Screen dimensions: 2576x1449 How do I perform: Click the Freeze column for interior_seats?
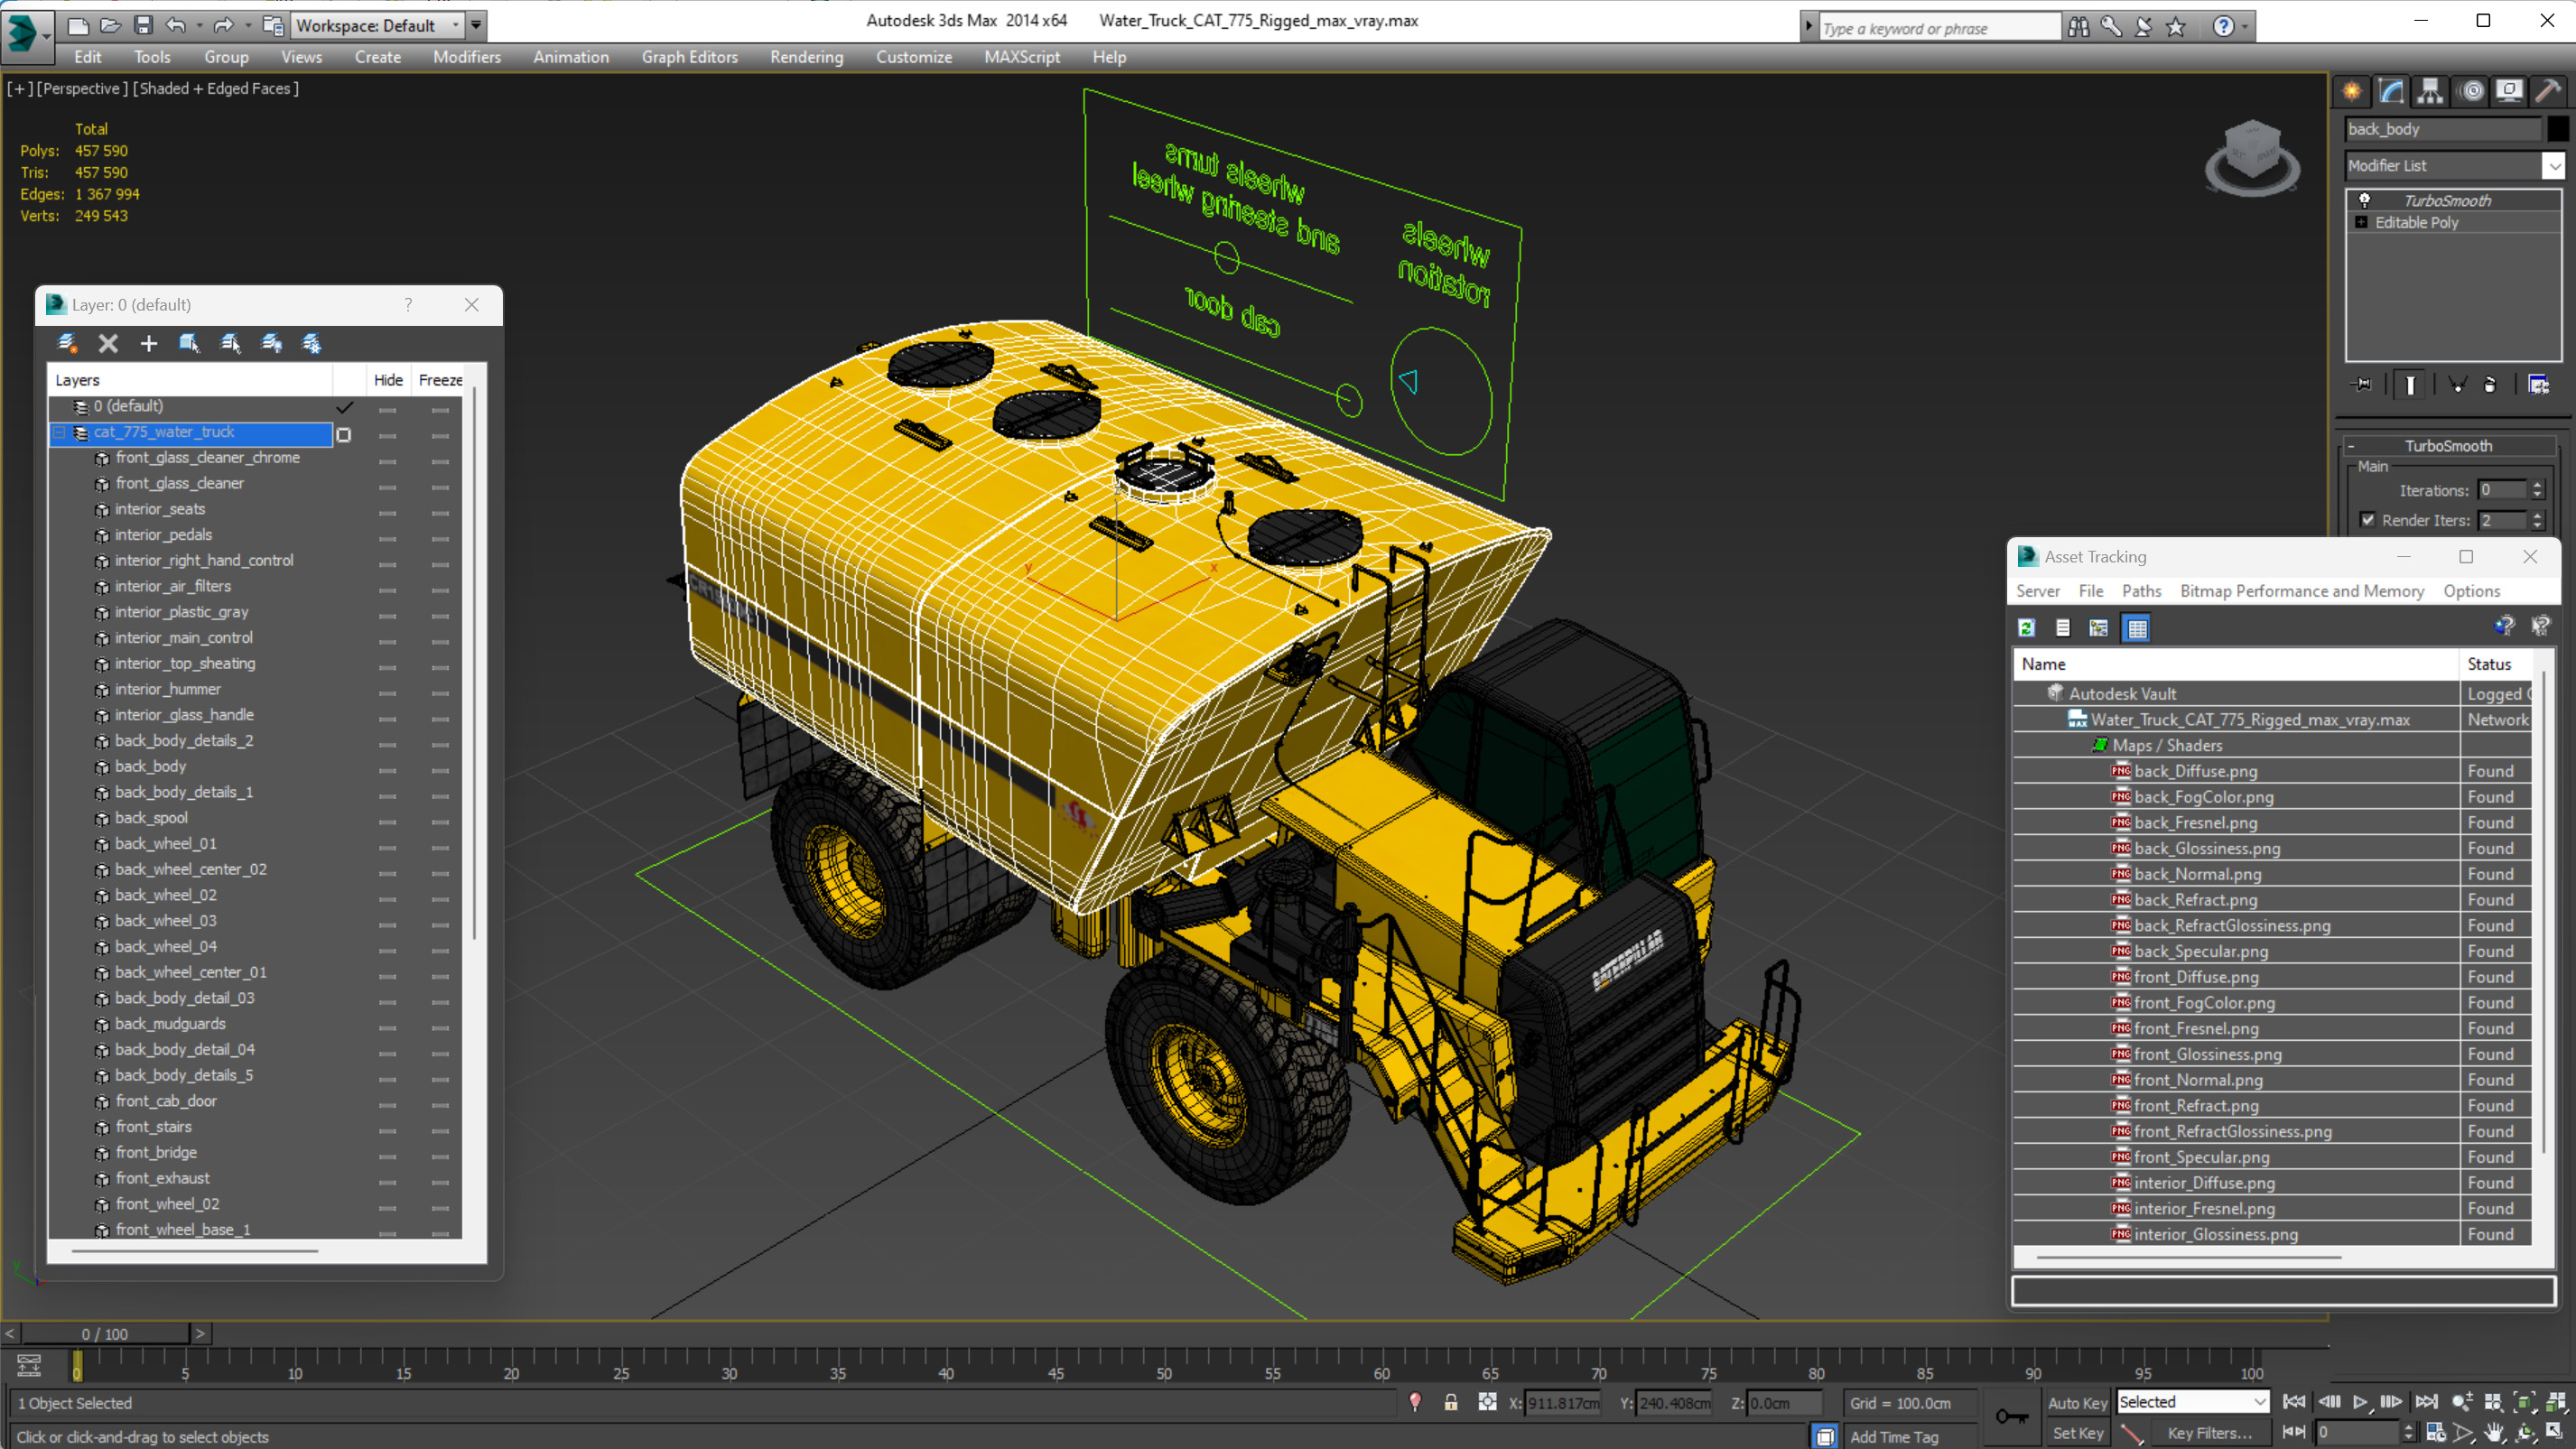click(x=441, y=507)
